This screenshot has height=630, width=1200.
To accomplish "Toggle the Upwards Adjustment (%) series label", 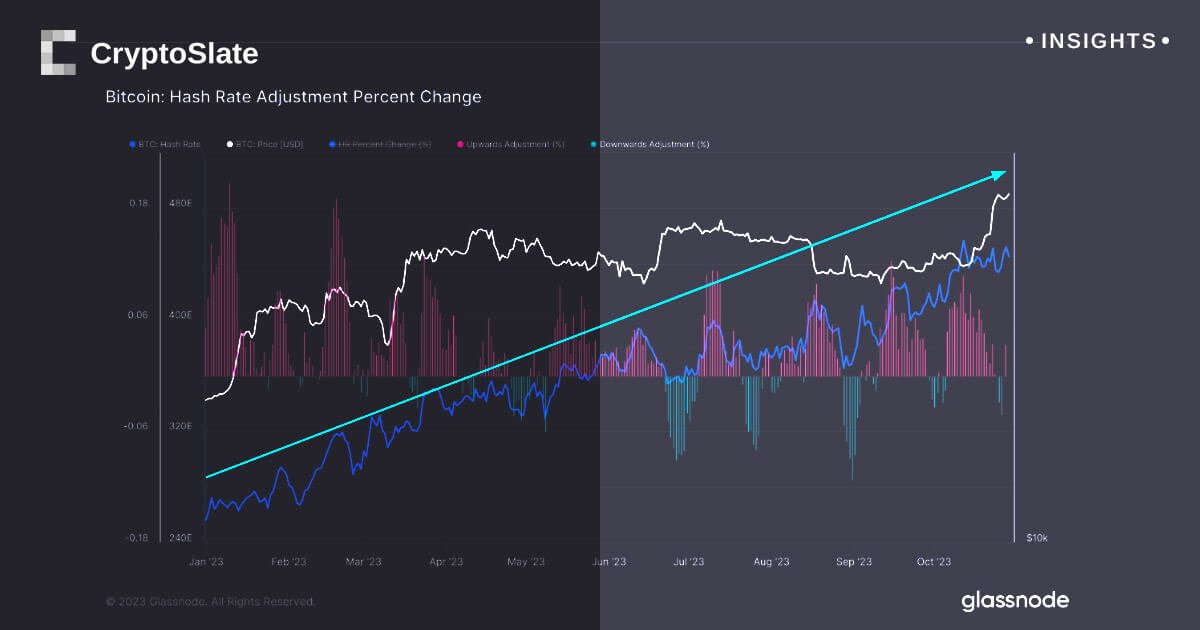I will [x=515, y=145].
